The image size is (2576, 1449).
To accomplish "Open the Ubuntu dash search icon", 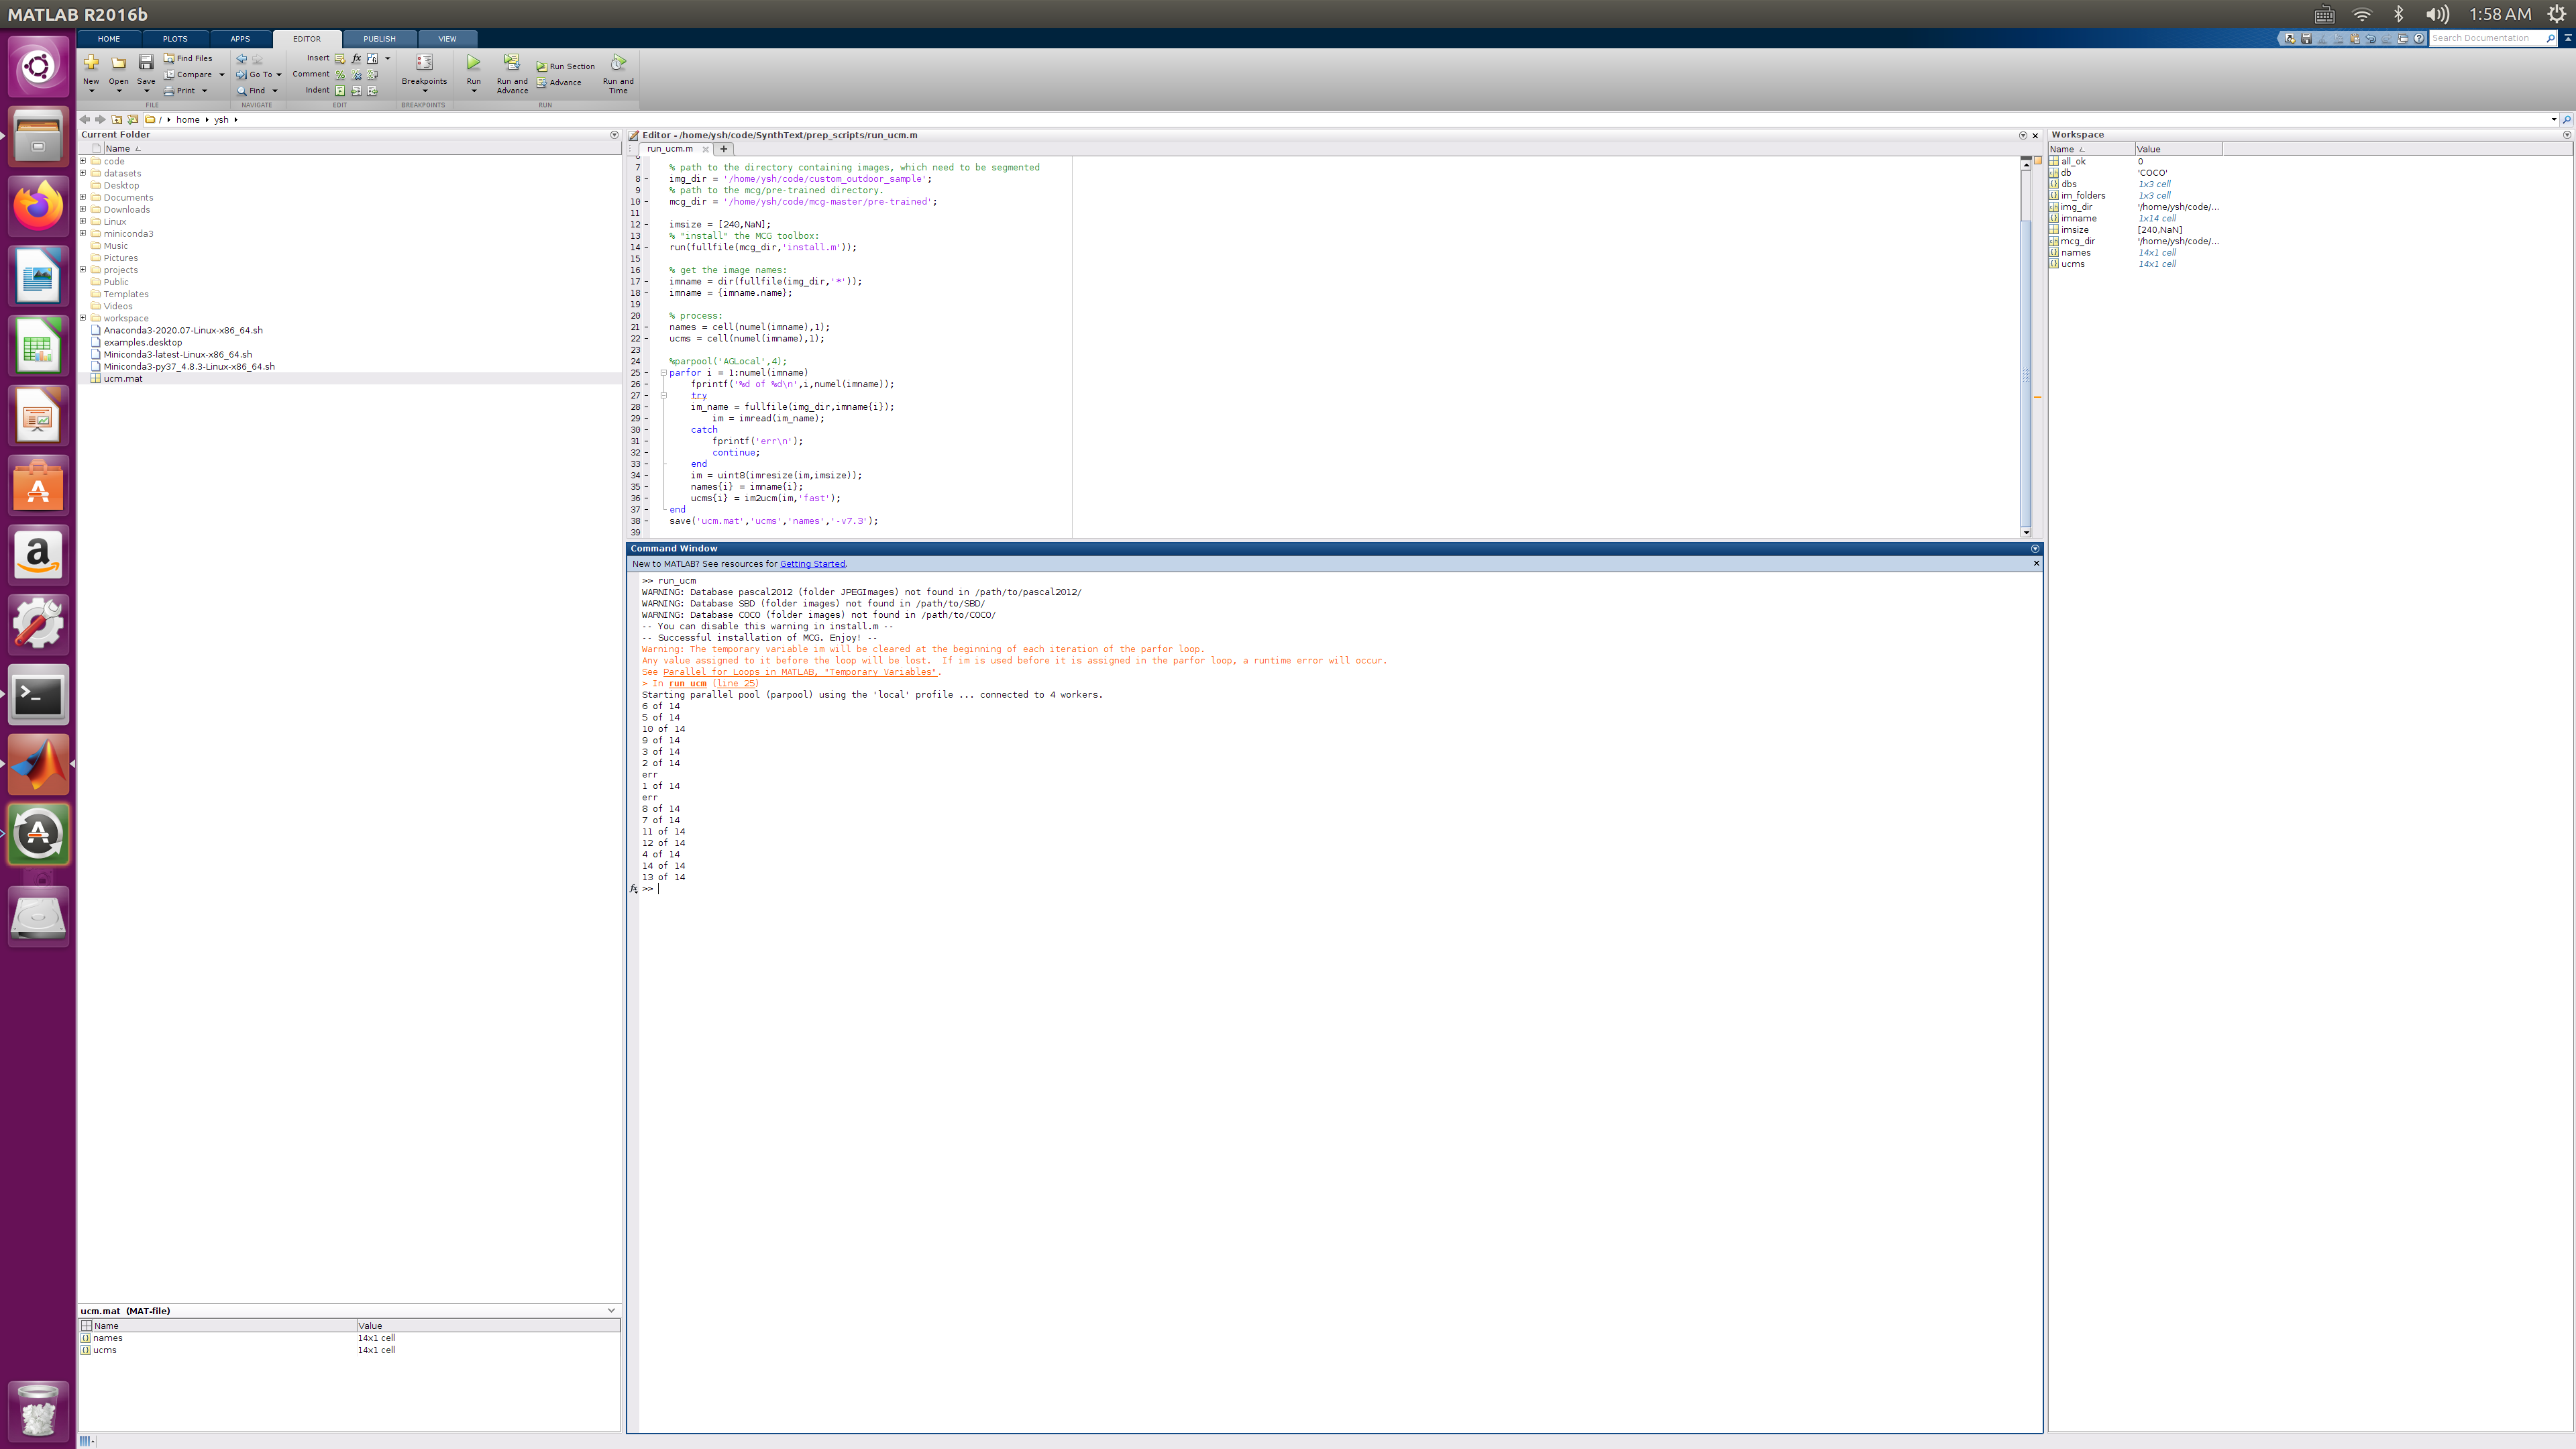I will click(38, 67).
